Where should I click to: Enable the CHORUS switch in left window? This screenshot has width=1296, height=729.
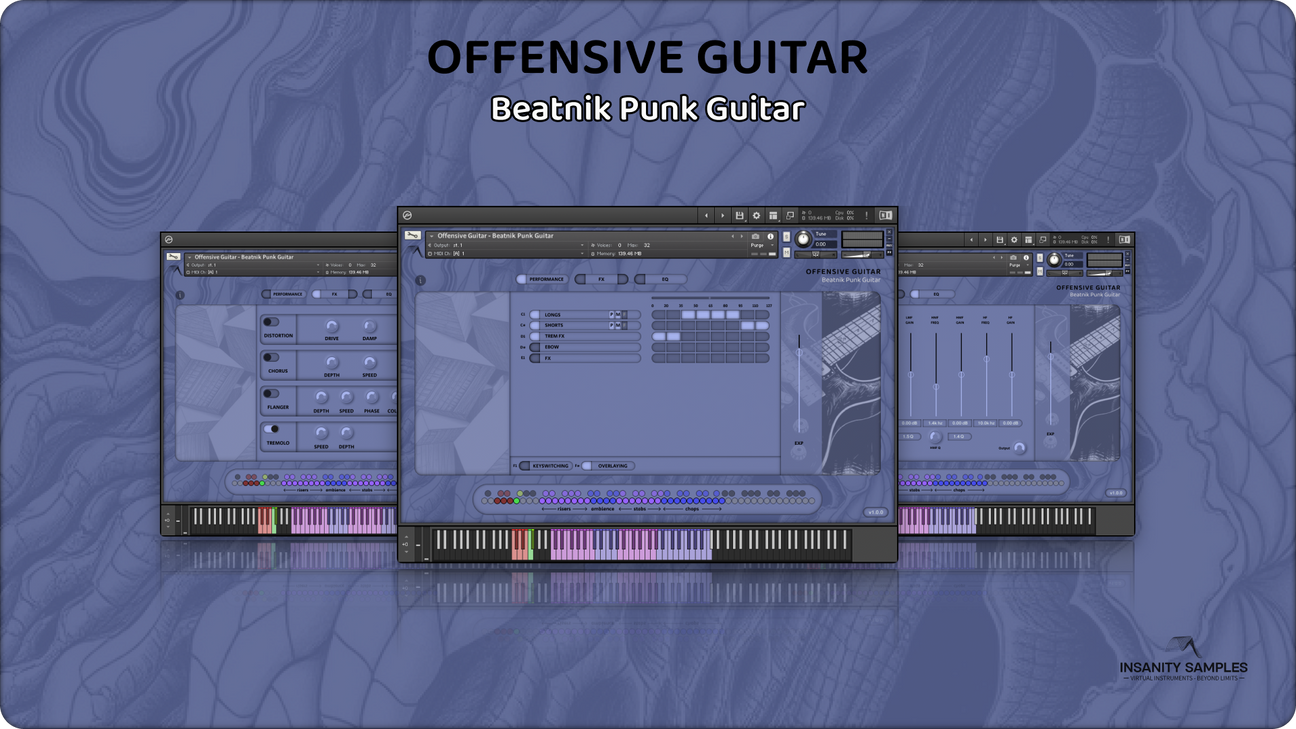[x=271, y=357]
